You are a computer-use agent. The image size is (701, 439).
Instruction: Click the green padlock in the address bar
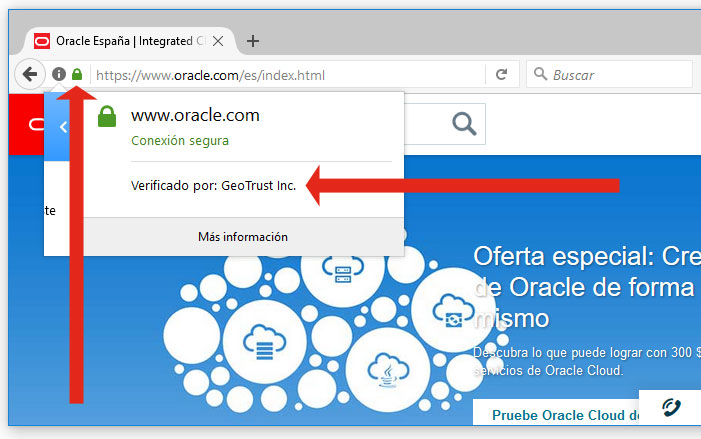77,74
